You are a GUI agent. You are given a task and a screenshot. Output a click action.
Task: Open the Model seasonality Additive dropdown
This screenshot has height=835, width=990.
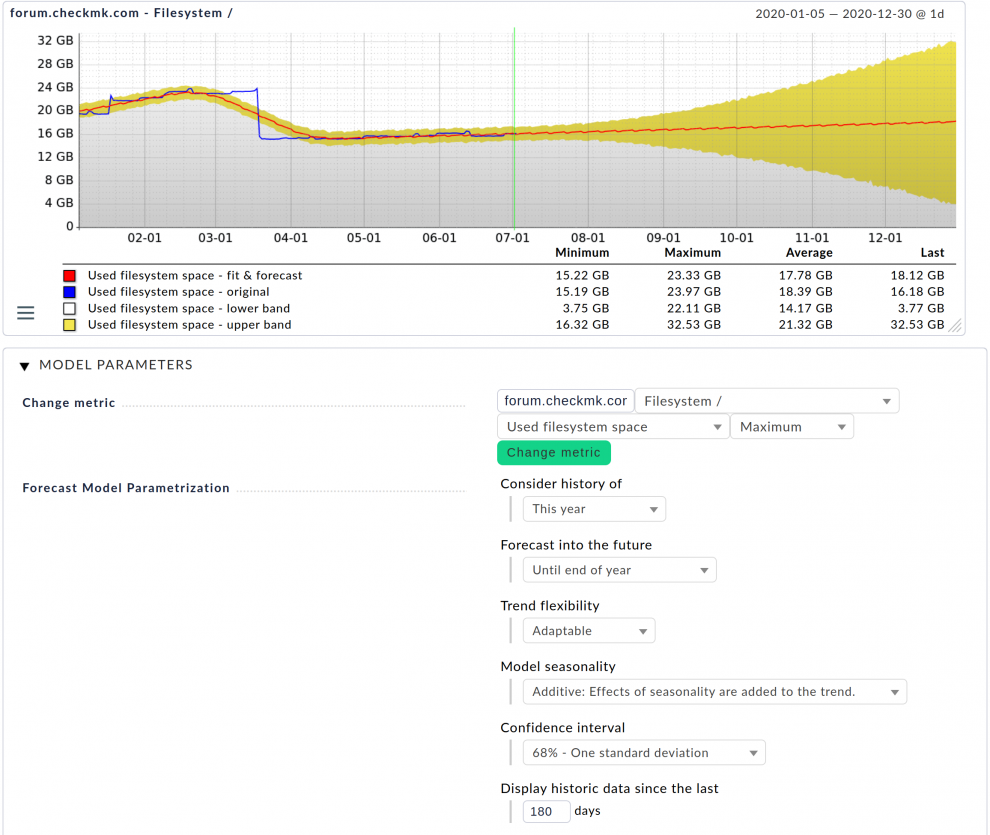point(715,692)
